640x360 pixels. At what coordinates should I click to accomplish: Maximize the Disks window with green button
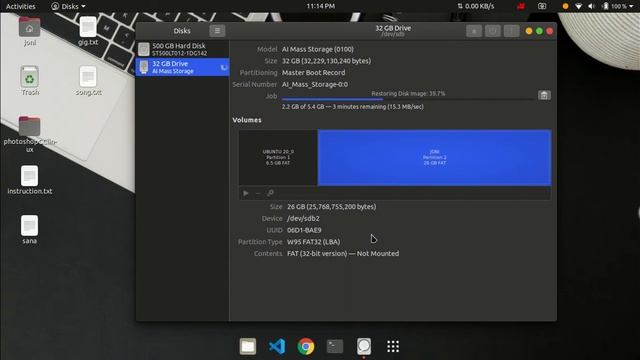(x=539, y=31)
